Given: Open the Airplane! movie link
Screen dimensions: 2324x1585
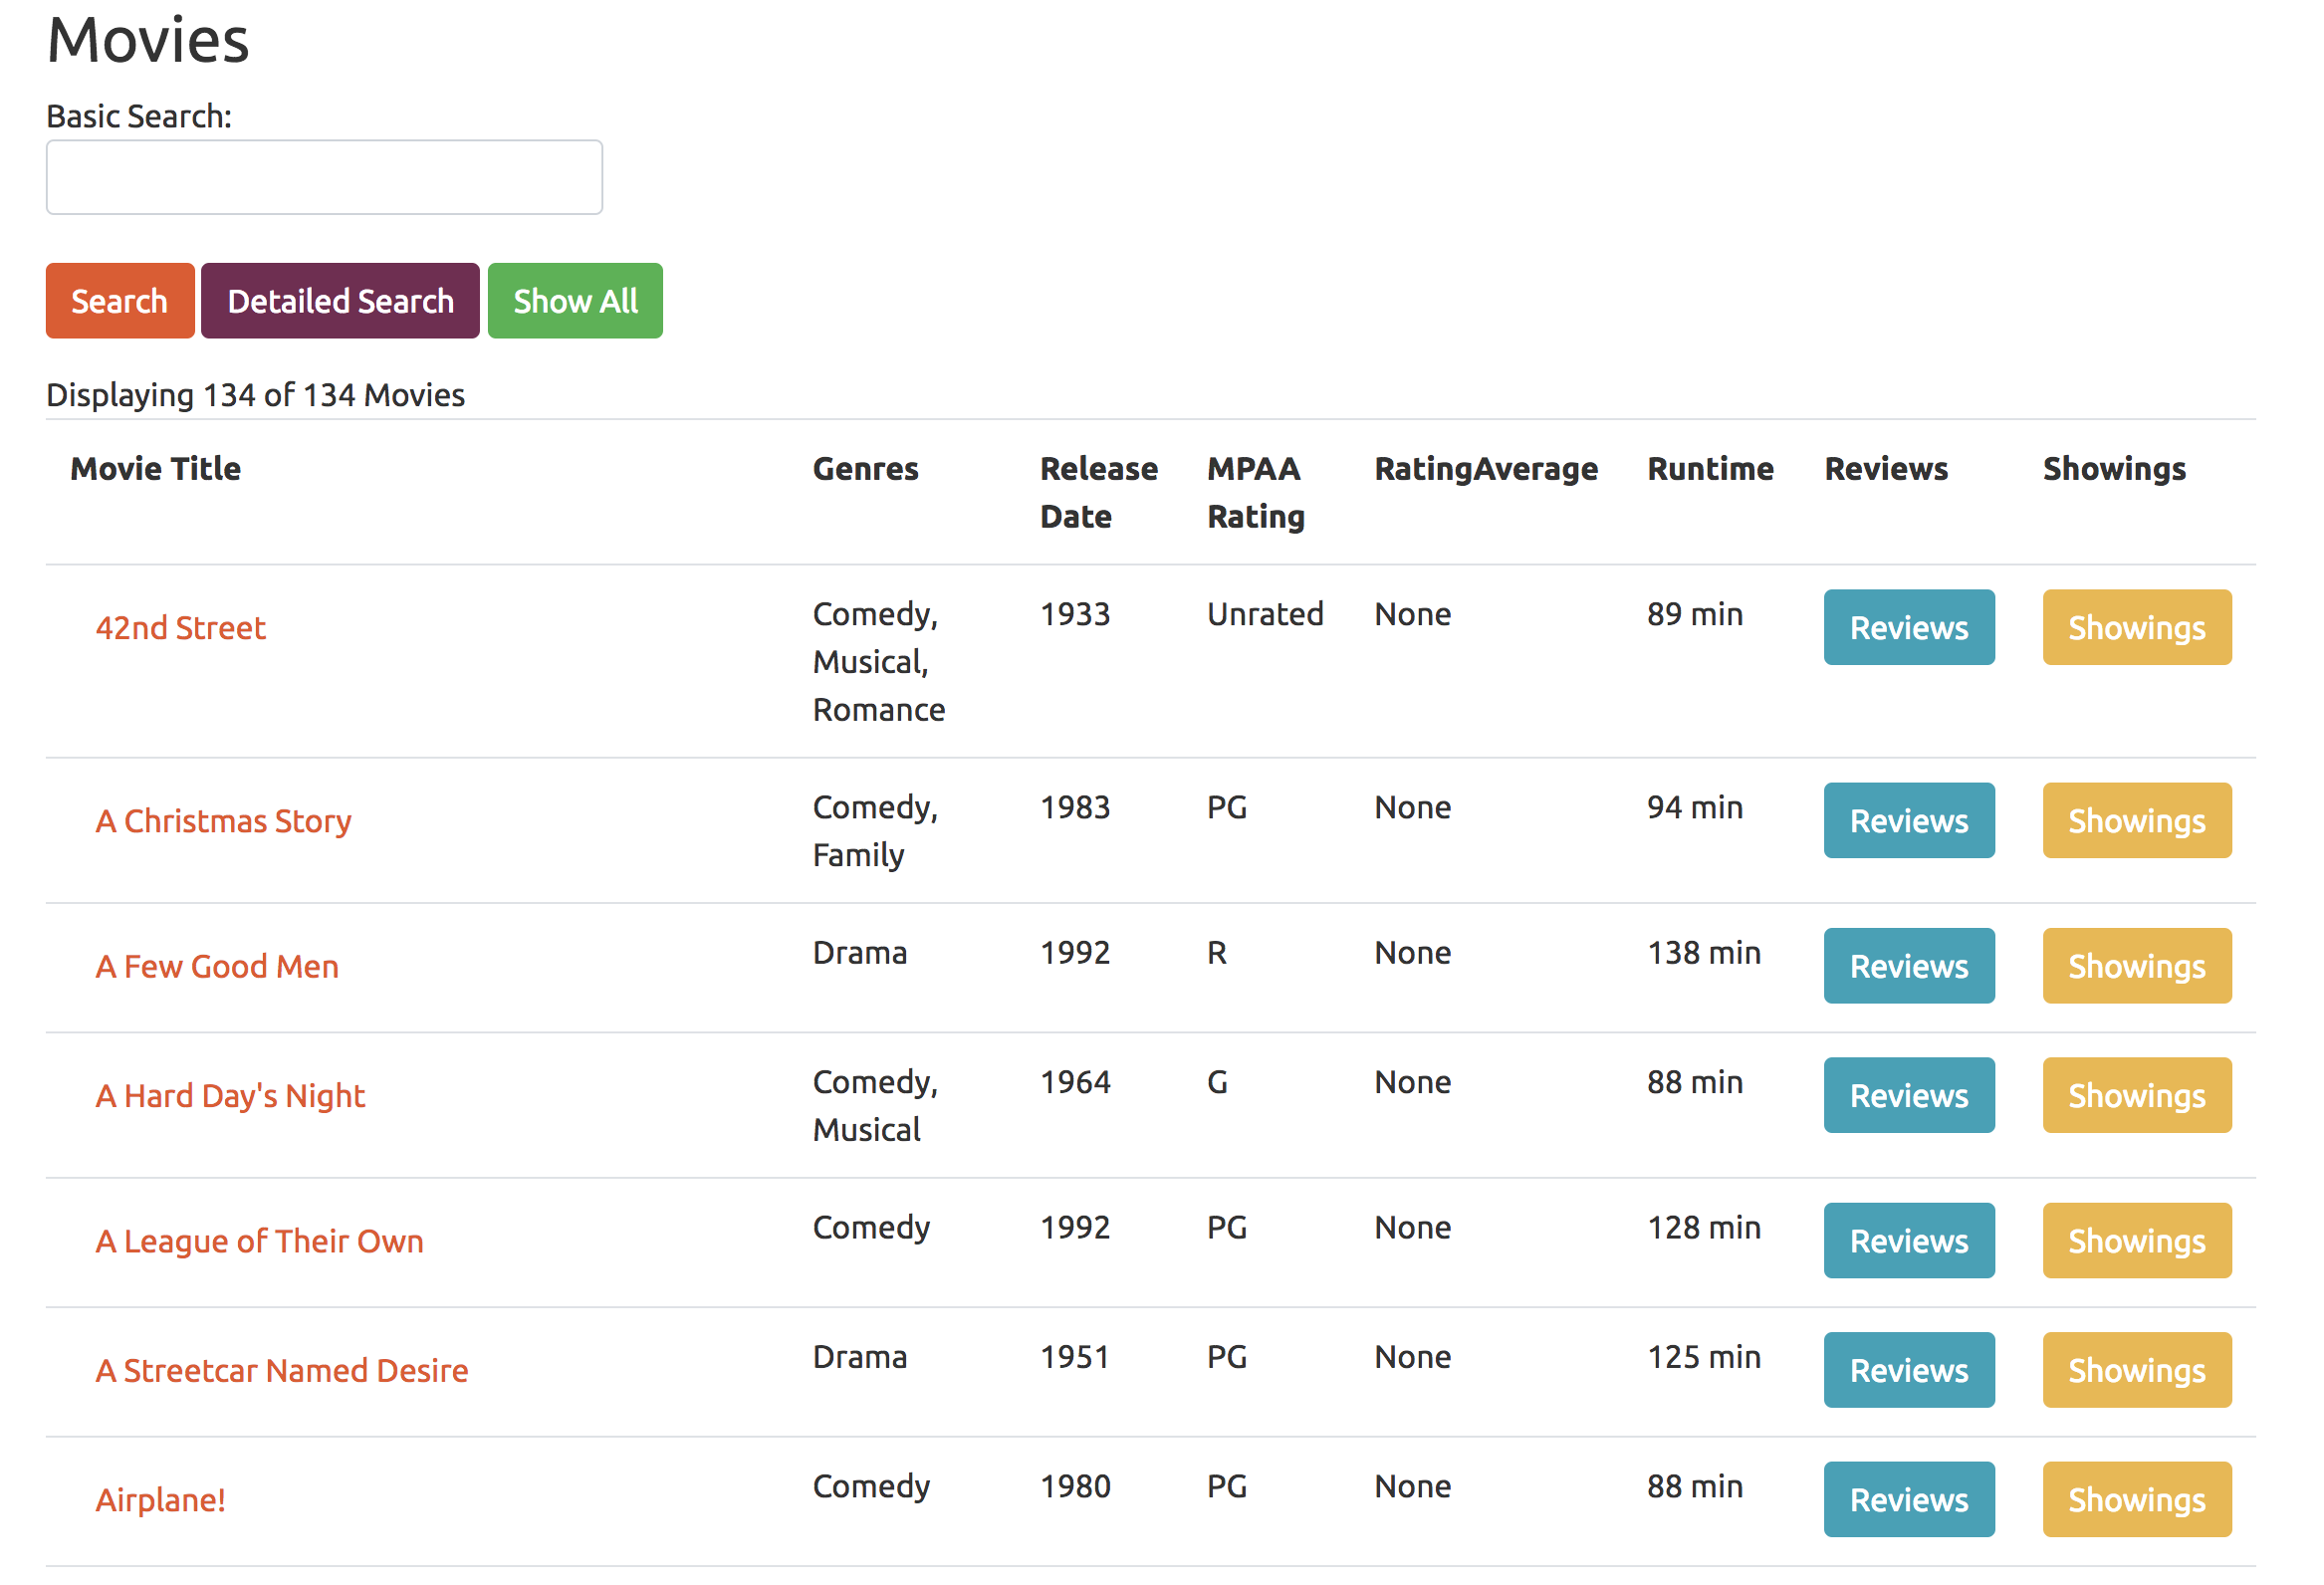Looking at the screenshot, I should (x=160, y=1500).
